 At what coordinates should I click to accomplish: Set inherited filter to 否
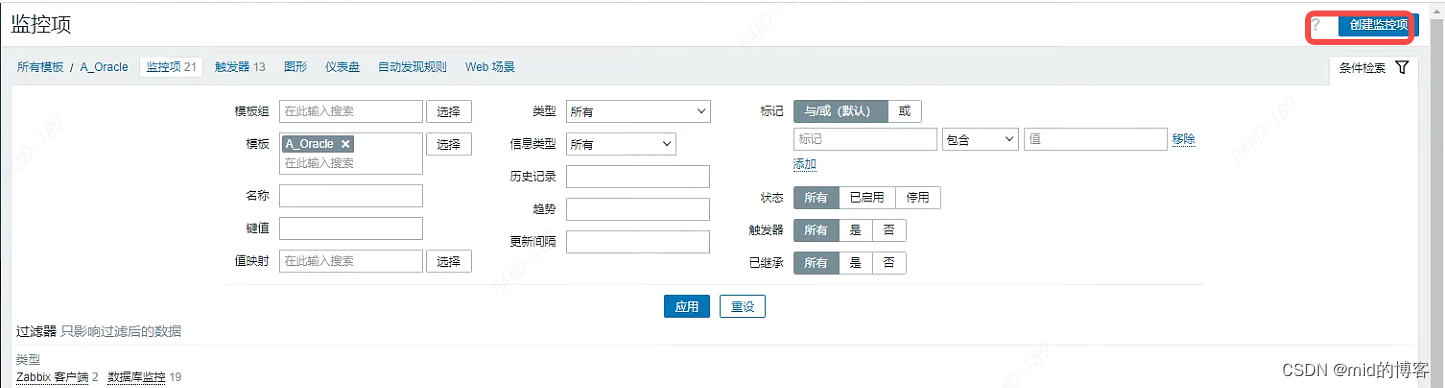pyautogui.click(x=889, y=263)
